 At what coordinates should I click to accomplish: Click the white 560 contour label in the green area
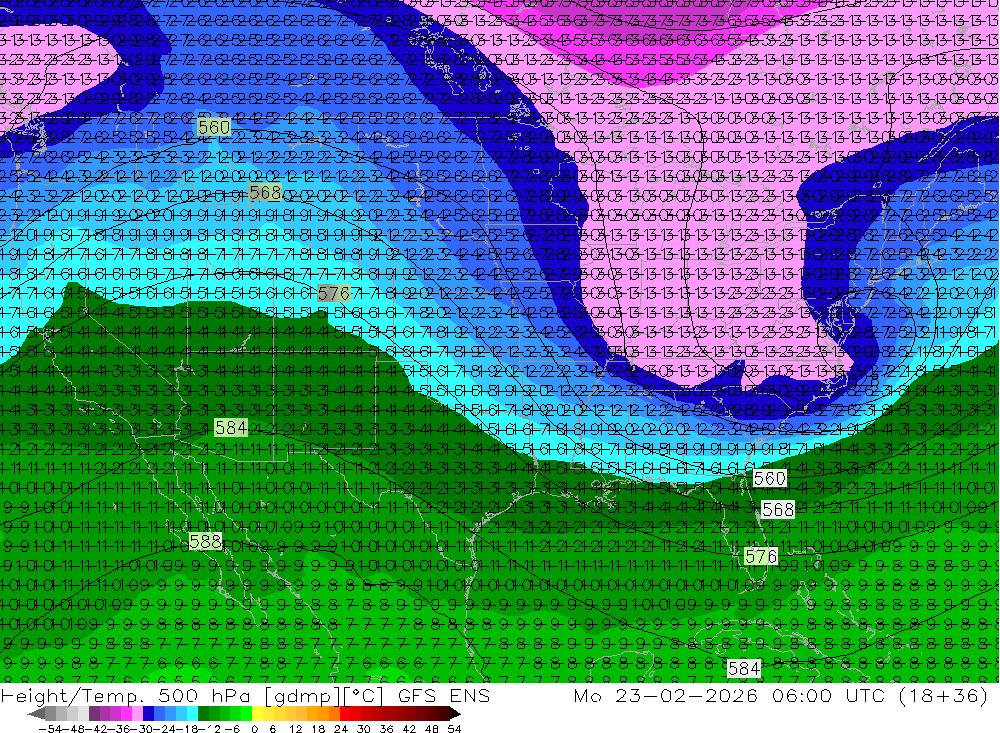769,478
